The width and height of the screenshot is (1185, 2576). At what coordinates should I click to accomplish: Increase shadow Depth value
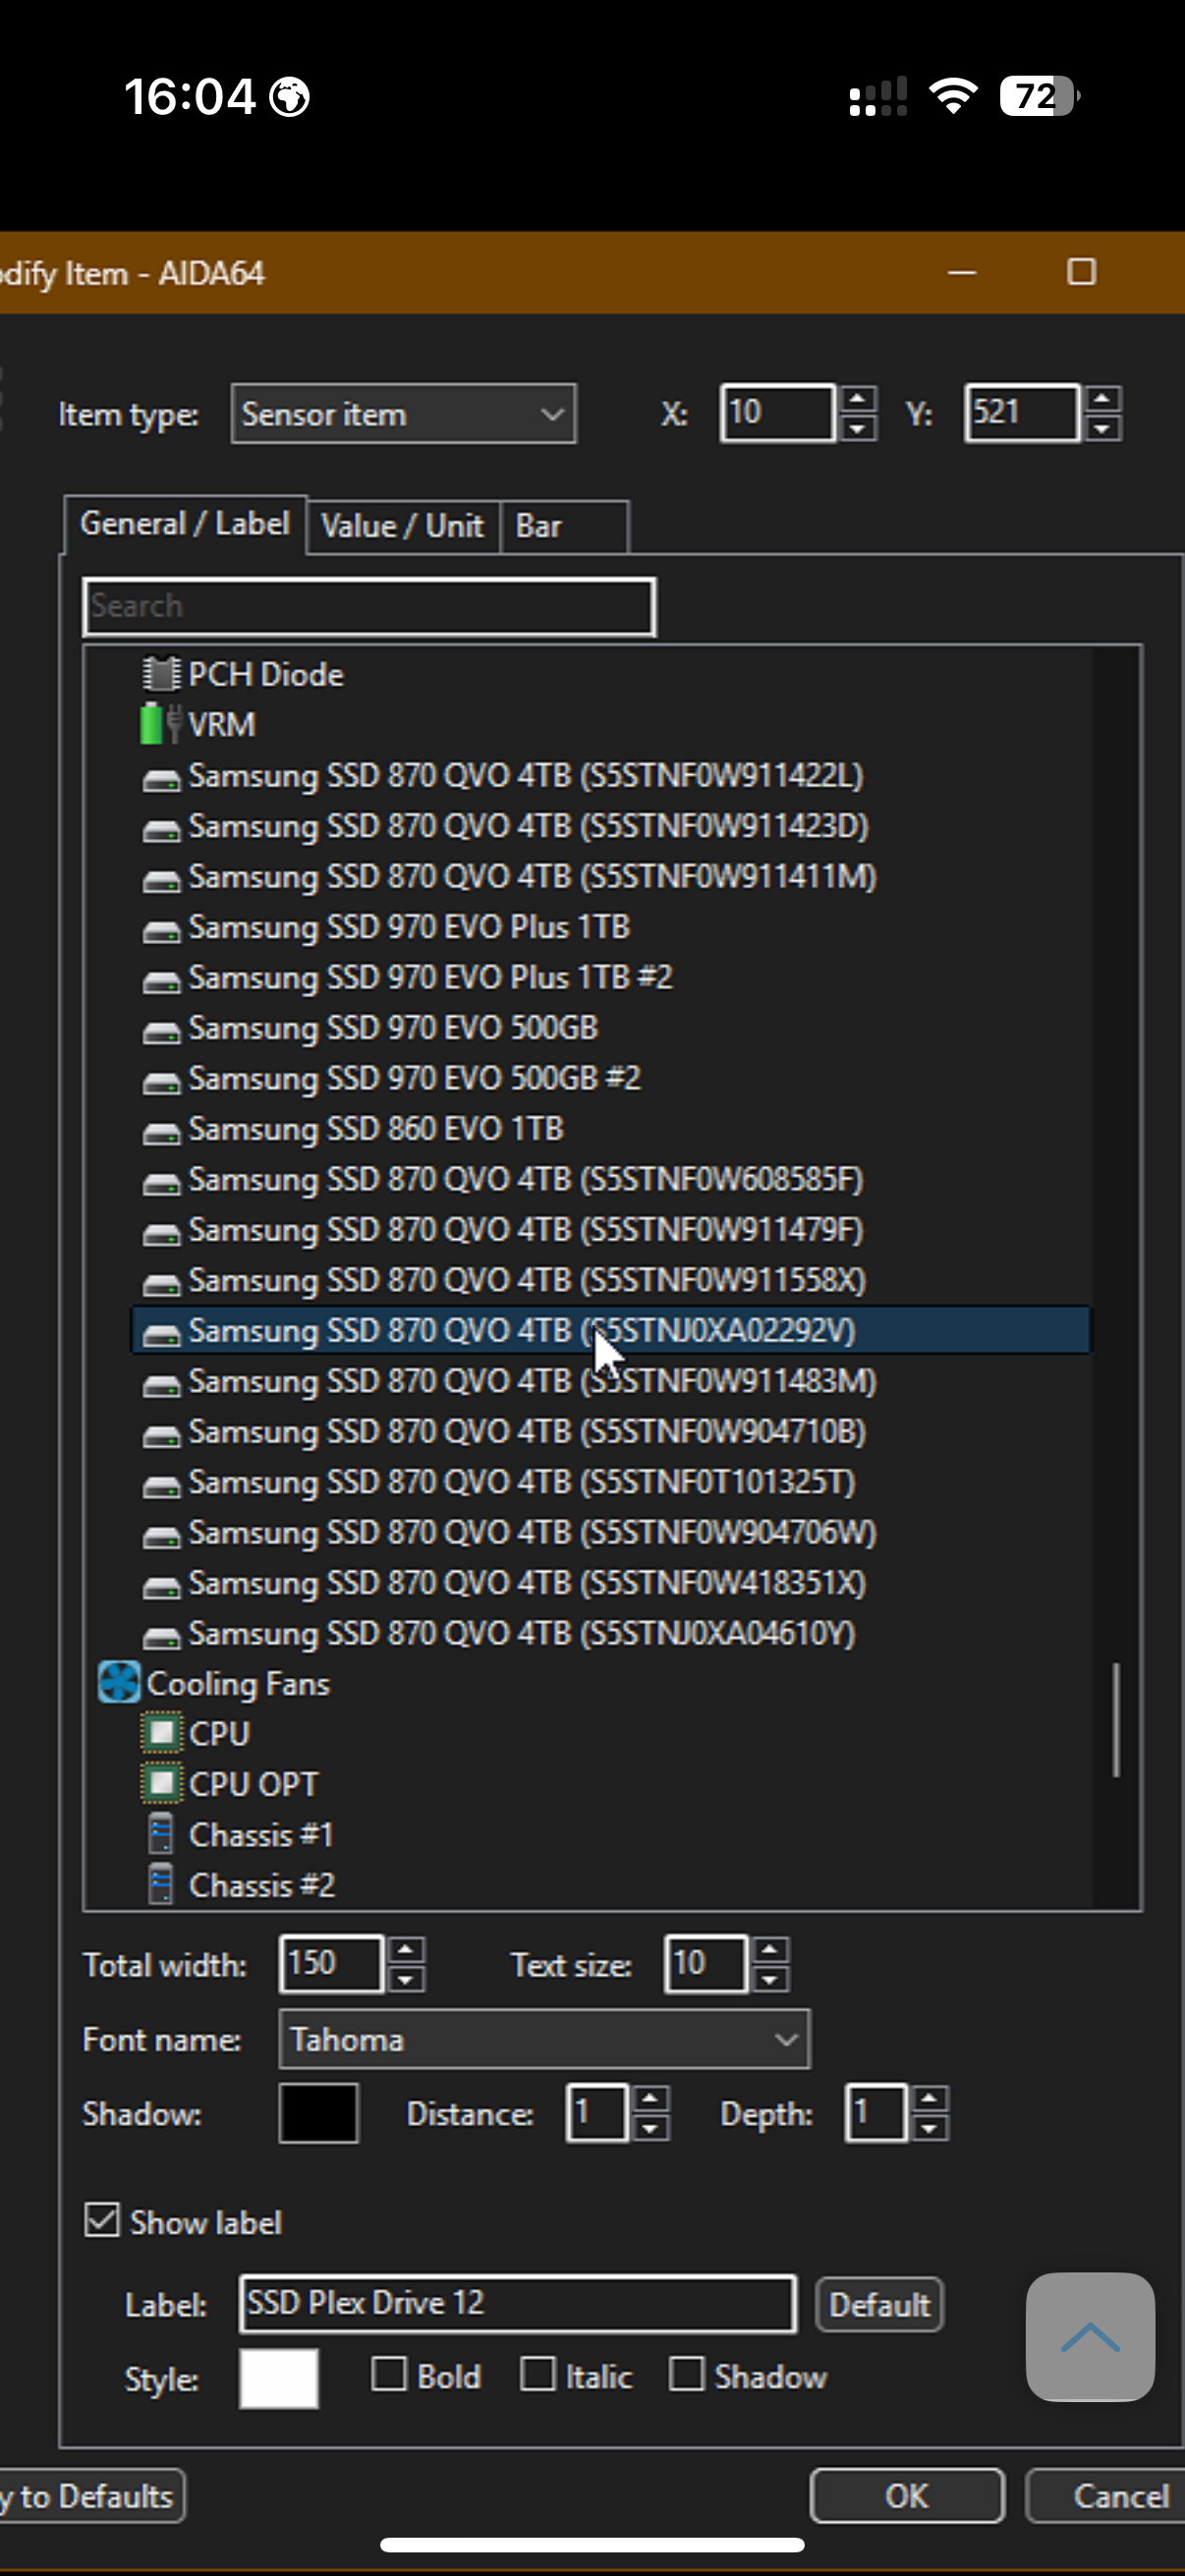(x=929, y=2099)
